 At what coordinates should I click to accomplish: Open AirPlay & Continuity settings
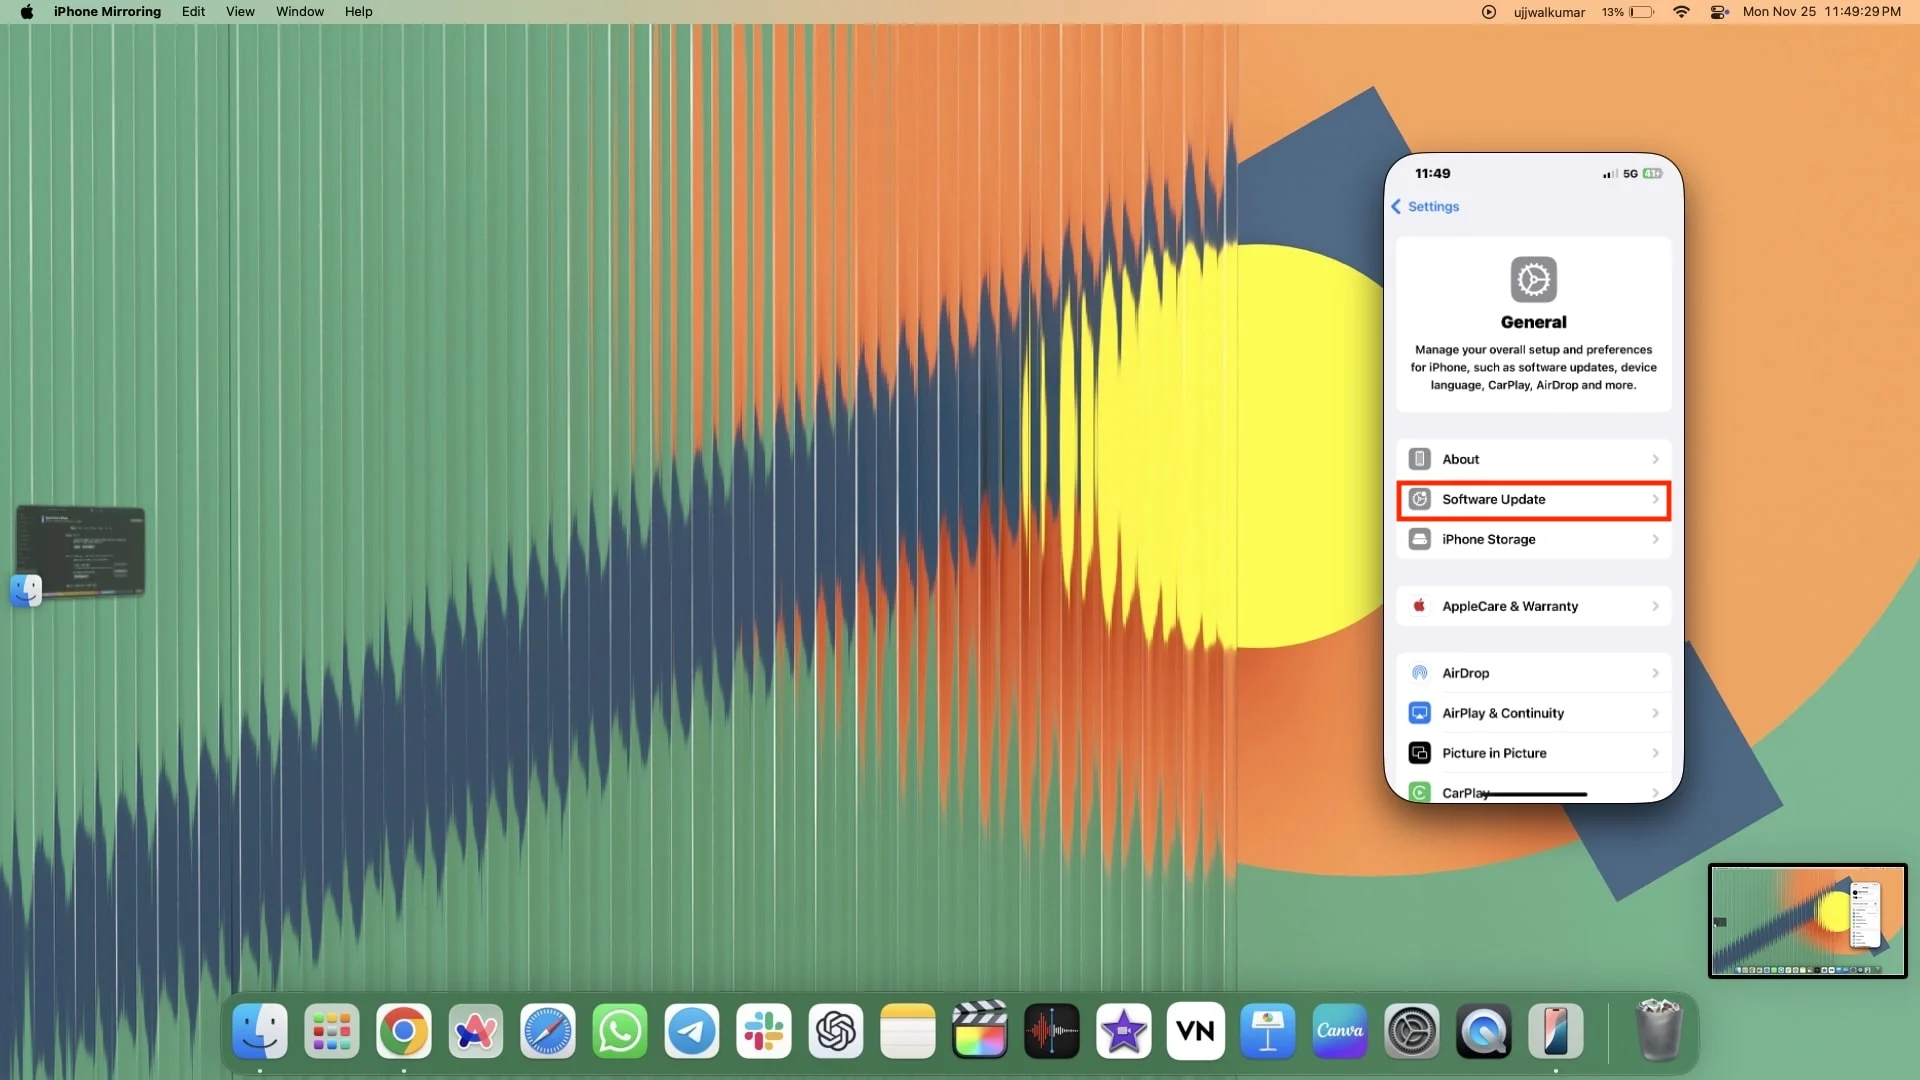(1534, 712)
